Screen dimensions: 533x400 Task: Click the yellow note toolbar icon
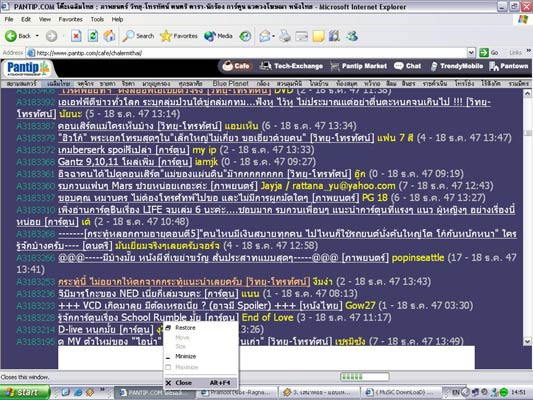[318, 36]
